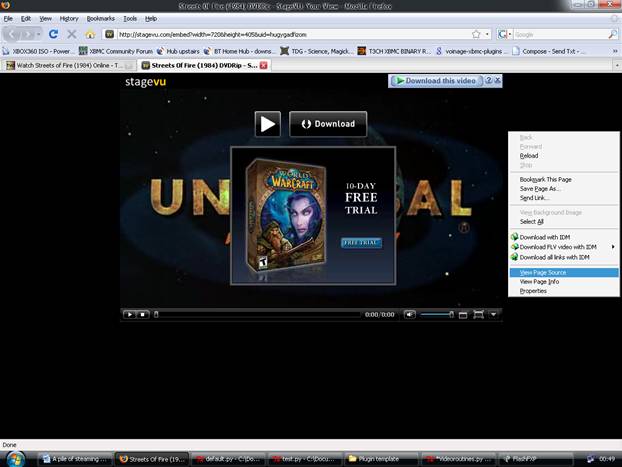622x467 pixels.
Task: Open the back/forward history dropdown arrow
Action: point(38,35)
